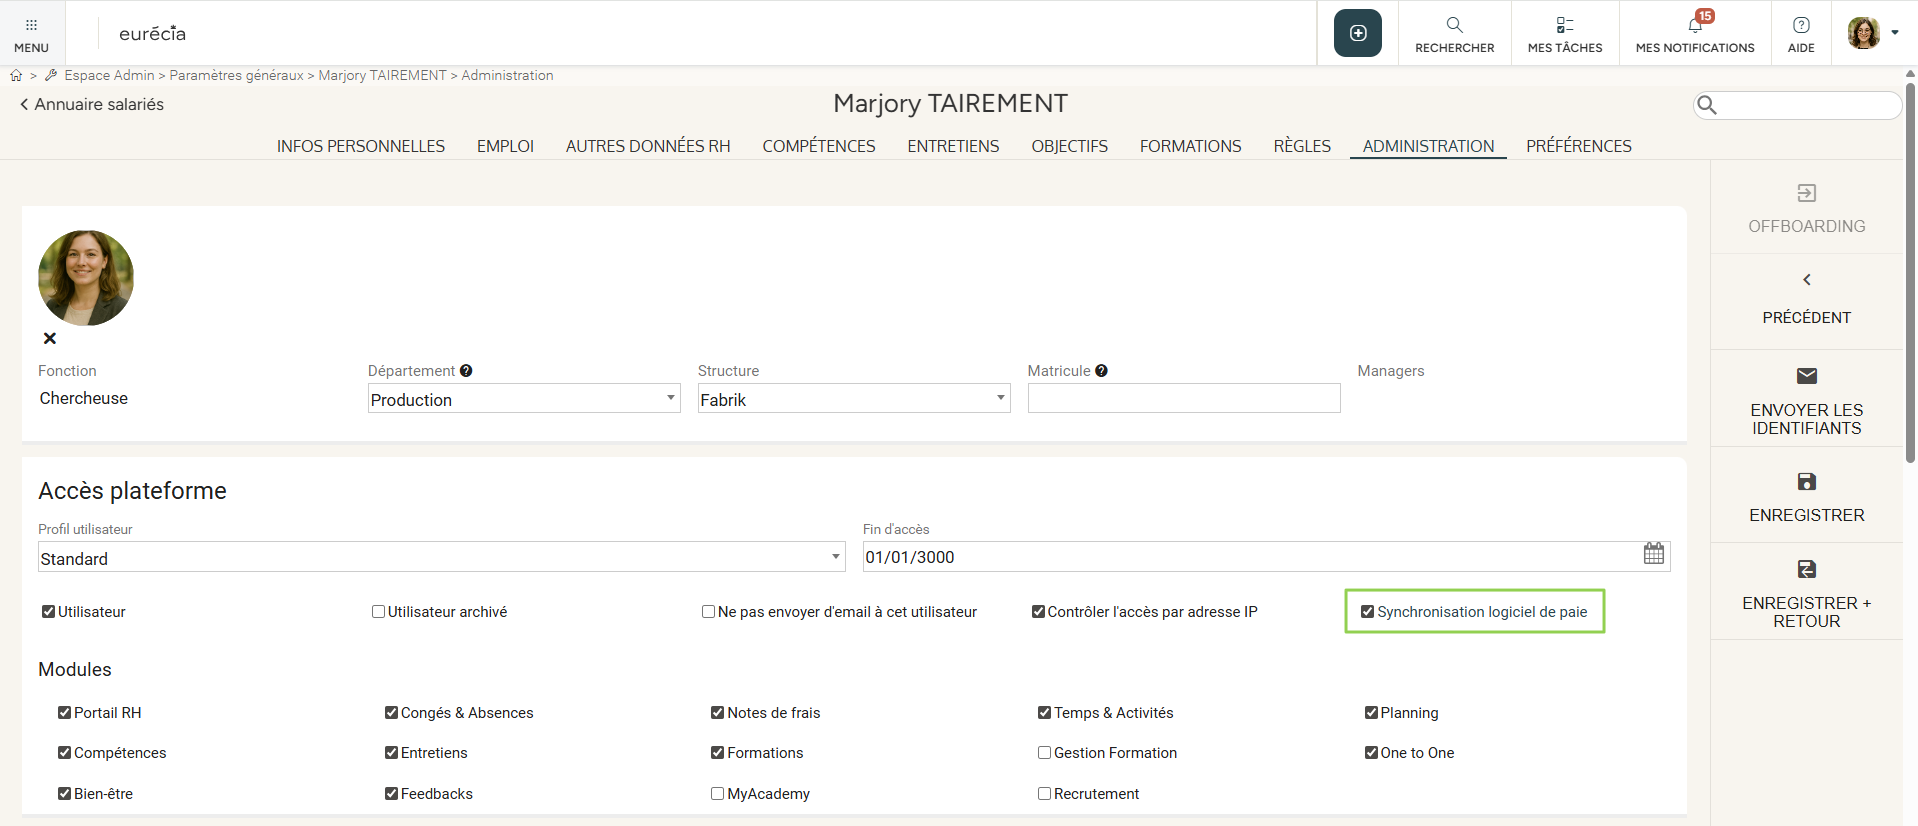Viewport: 1918px width, 826px height.
Task: Open the Rechercher magnifier in top bar
Action: [1454, 25]
